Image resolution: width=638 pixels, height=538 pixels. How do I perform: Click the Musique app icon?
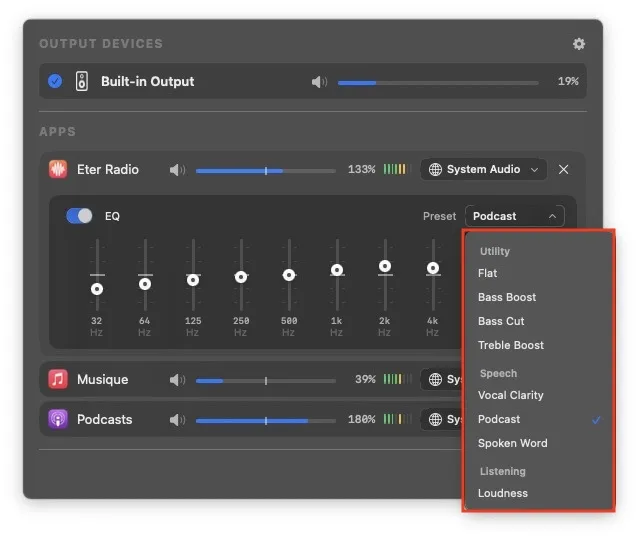tap(58, 379)
